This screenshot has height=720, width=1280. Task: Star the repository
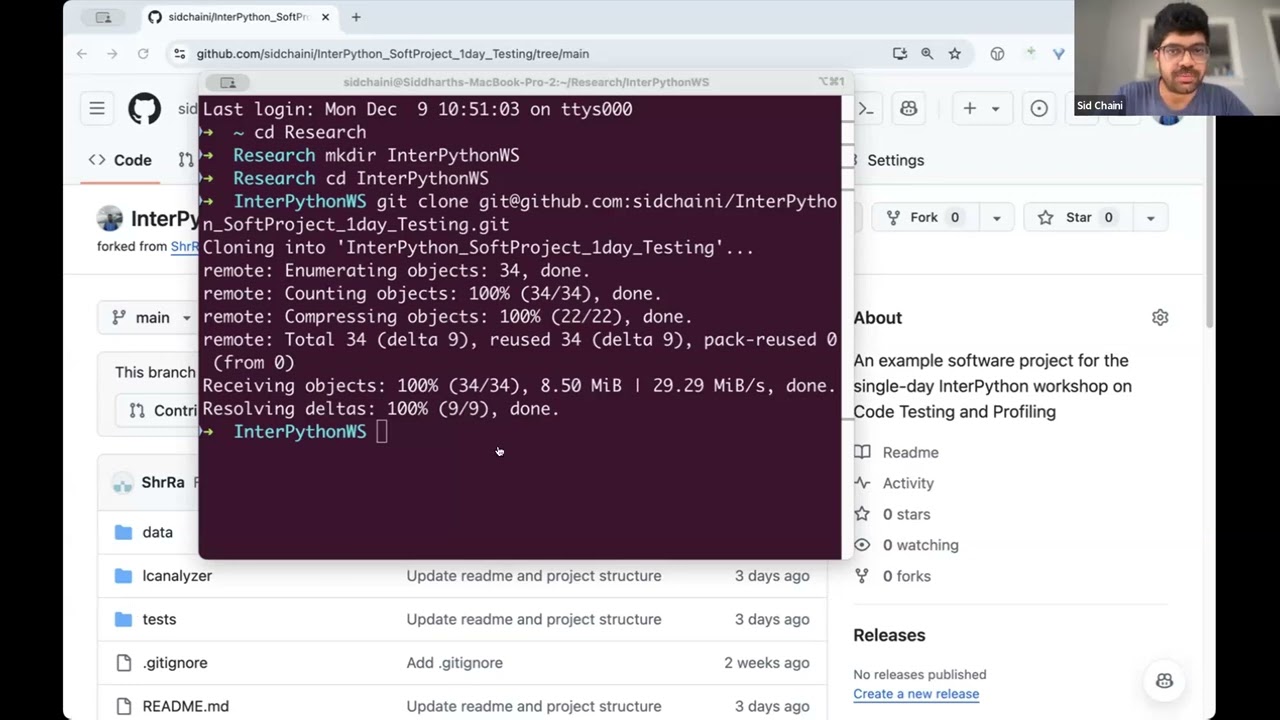(x=1078, y=217)
